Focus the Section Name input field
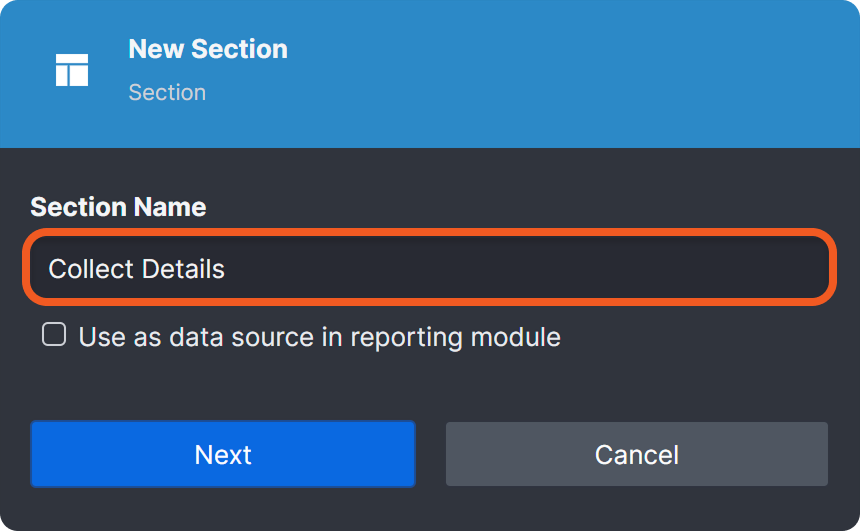Viewport: 860px width, 531px height. (430, 268)
